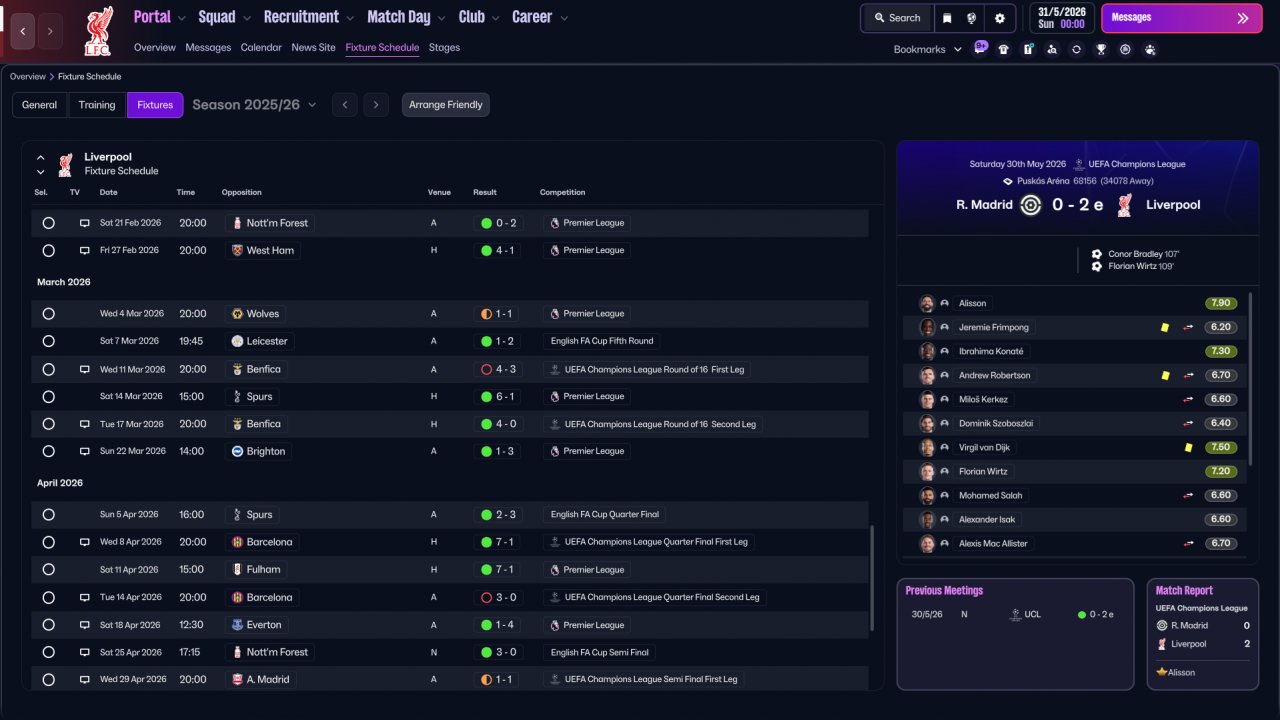Select the radio button for Wolves fixture

[x=48, y=314]
